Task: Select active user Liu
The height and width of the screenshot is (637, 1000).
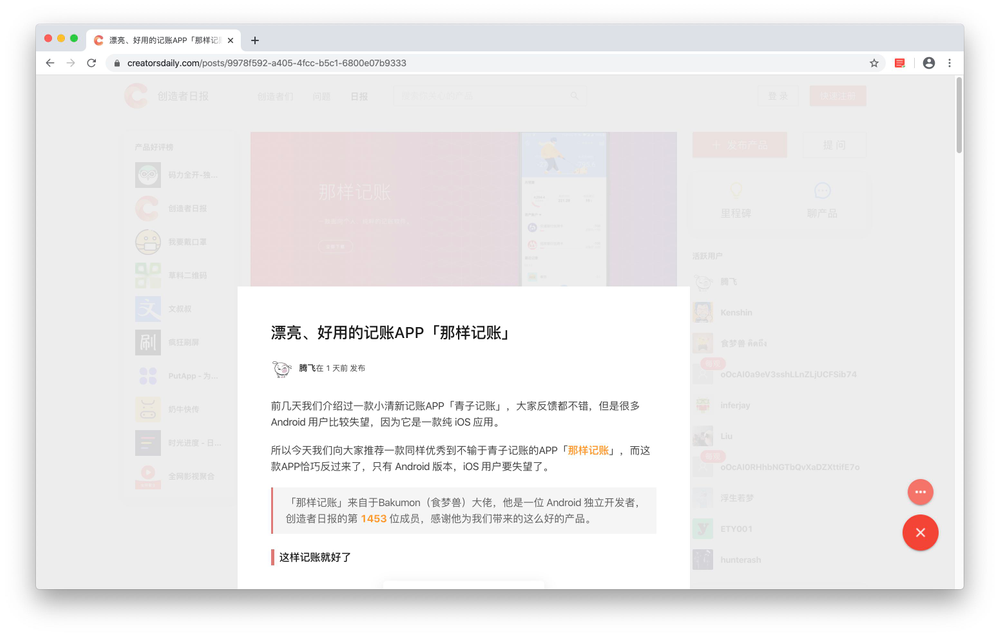Action: (726, 436)
